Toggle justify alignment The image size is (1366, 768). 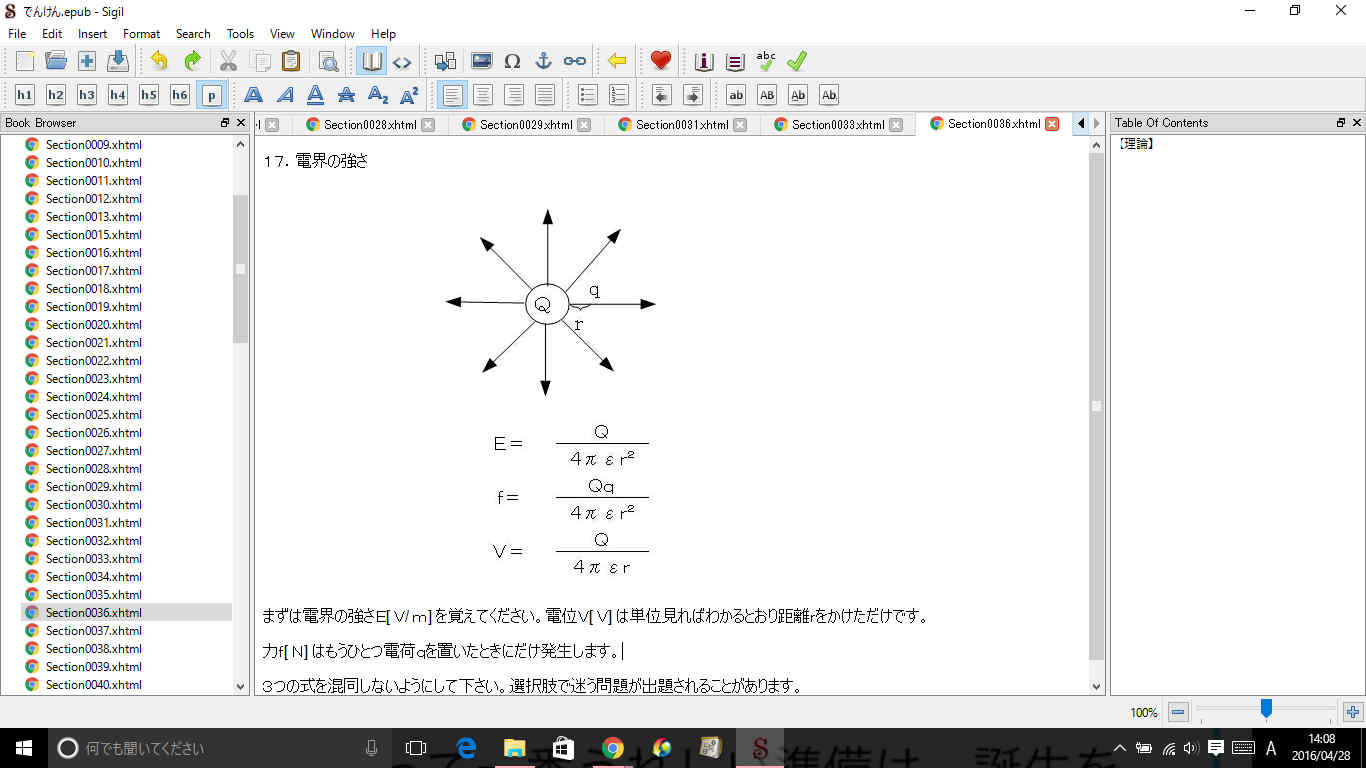coord(545,95)
